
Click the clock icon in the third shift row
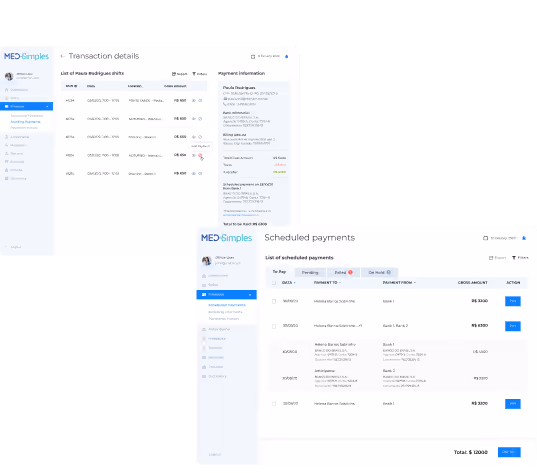200,137
